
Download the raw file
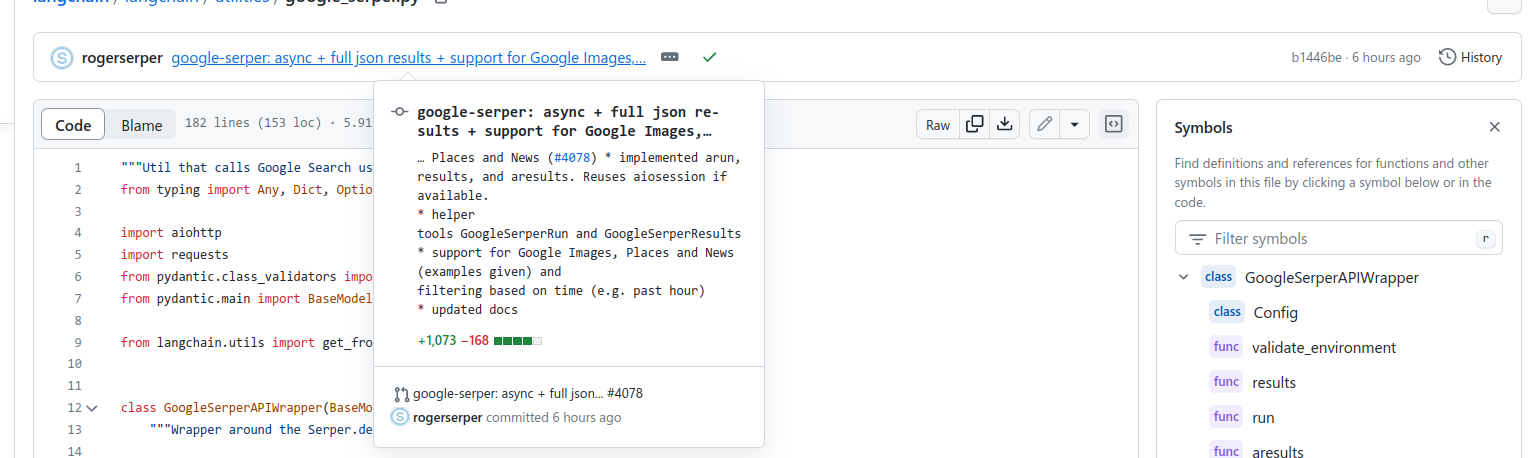1005,125
